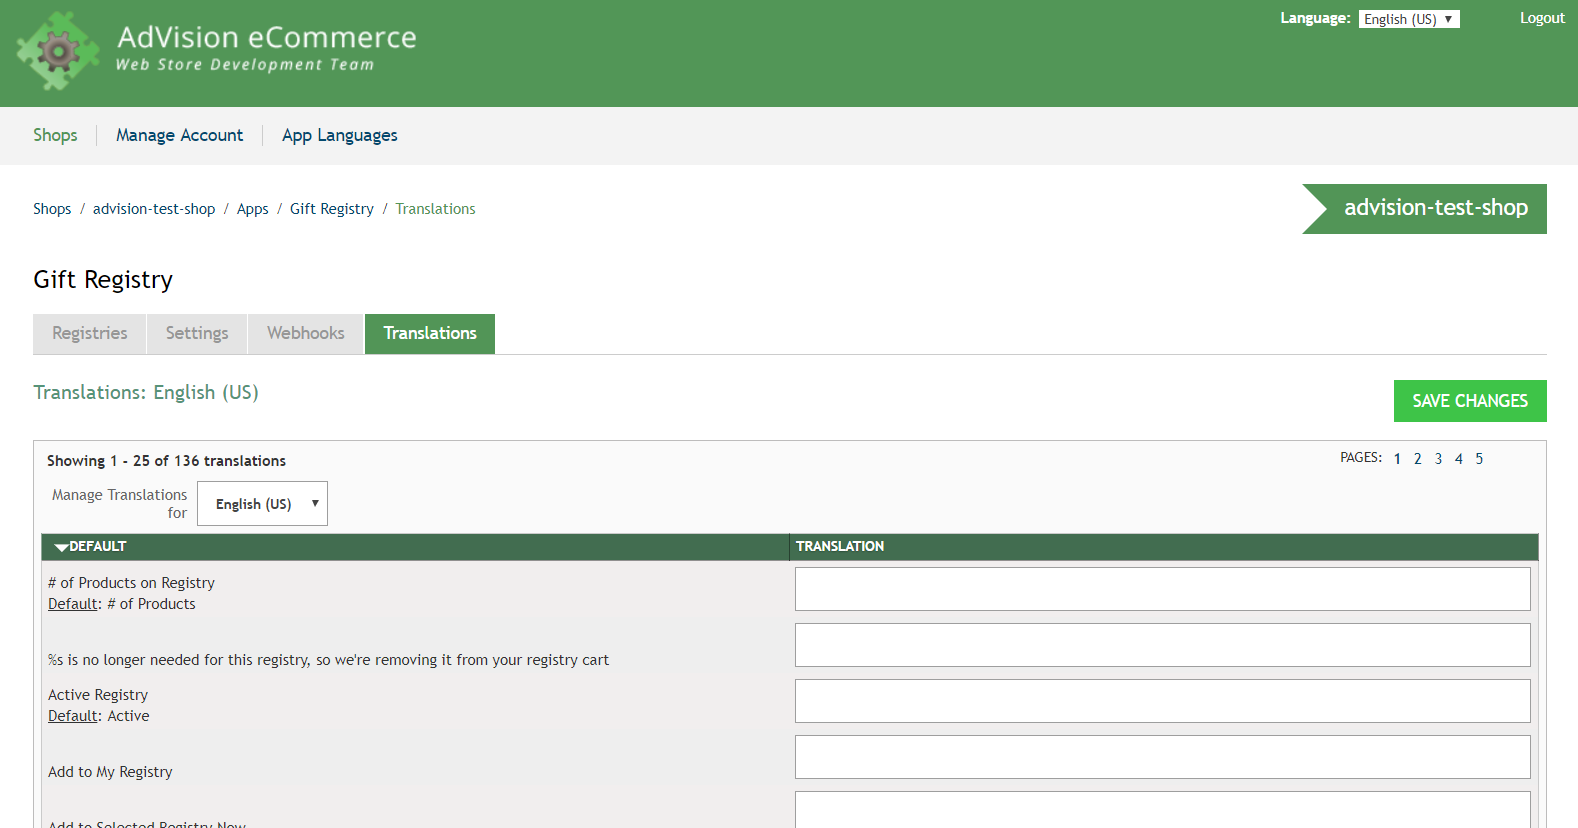The image size is (1578, 828).
Task: Open Apps breadcrumb link
Action: pyautogui.click(x=252, y=209)
